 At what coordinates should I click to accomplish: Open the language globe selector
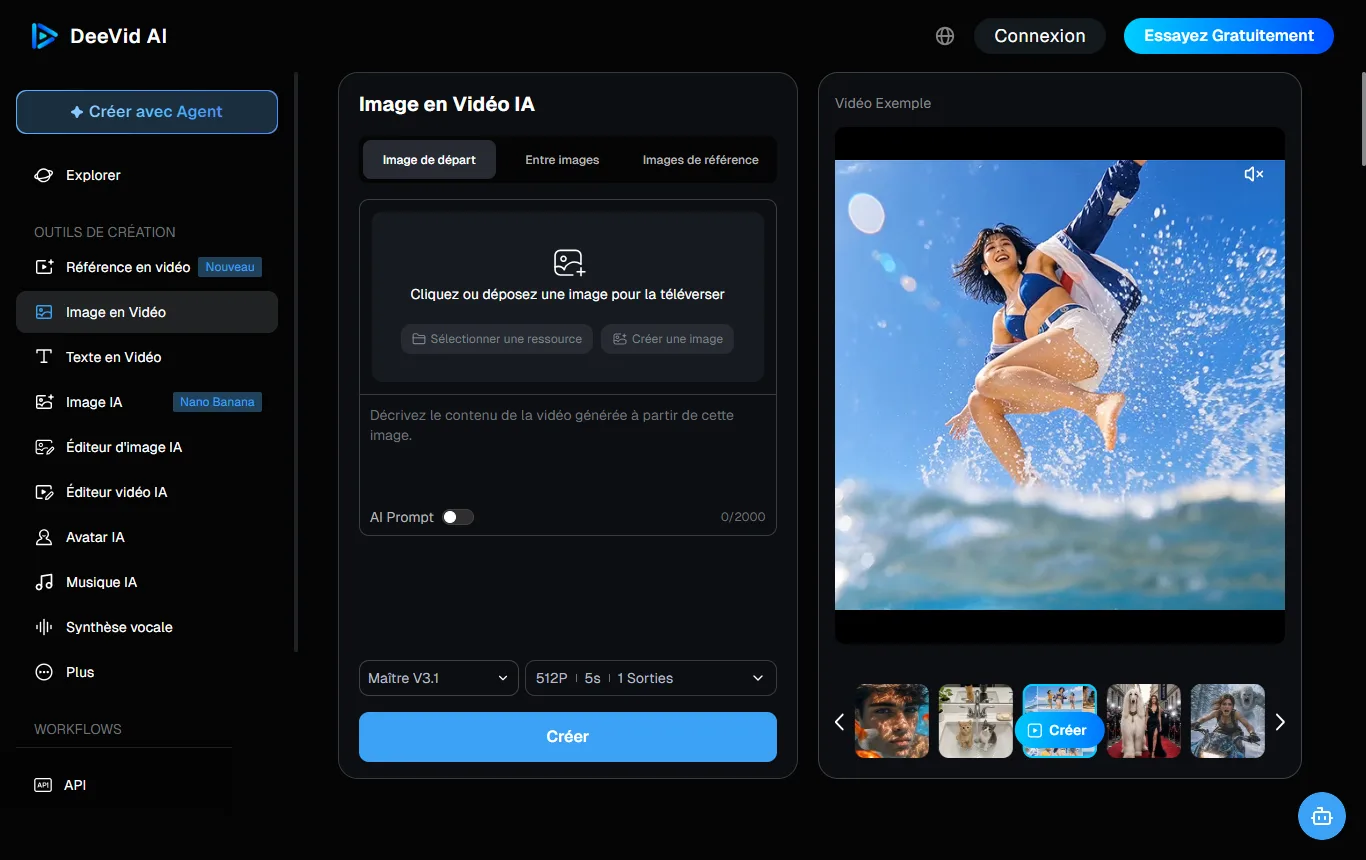tap(945, 36)
